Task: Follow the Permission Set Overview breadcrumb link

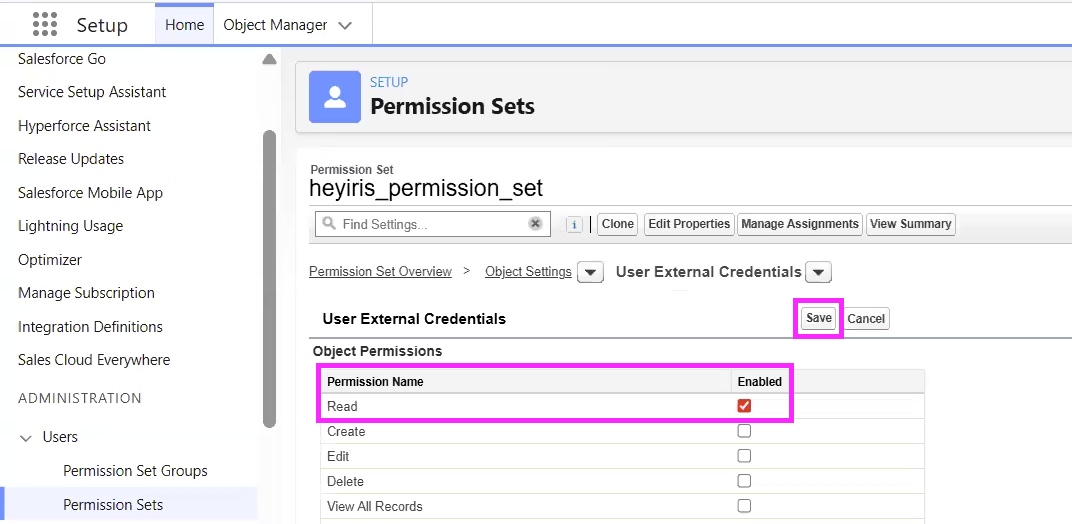Action: click(x=380, y=272)
